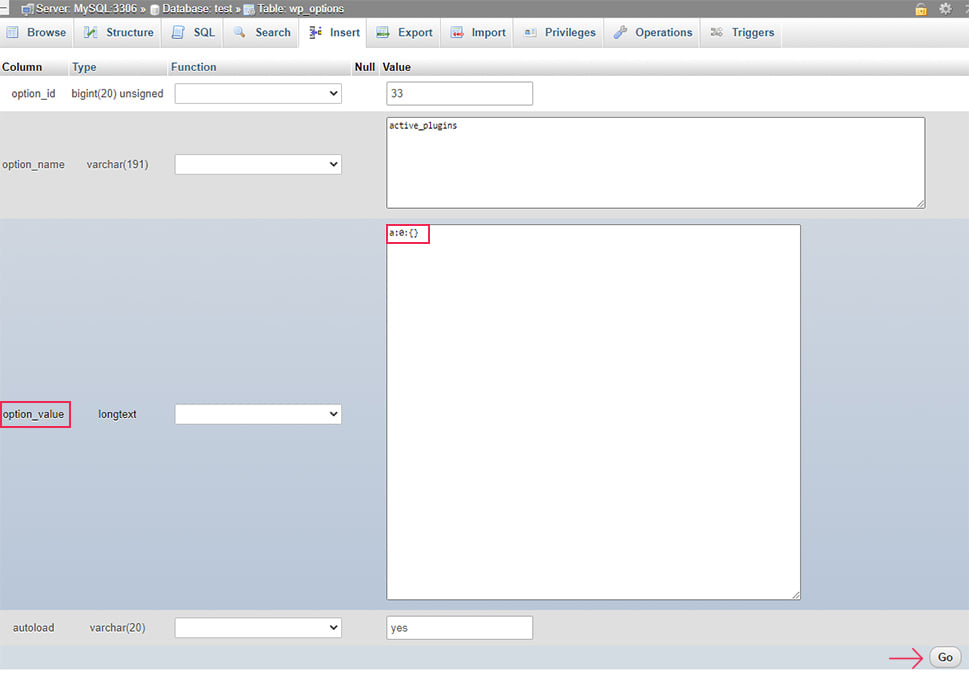Screen dimensions: 969x676
Task: Click the database icon in breadcrumb
Action: point(155,9)
